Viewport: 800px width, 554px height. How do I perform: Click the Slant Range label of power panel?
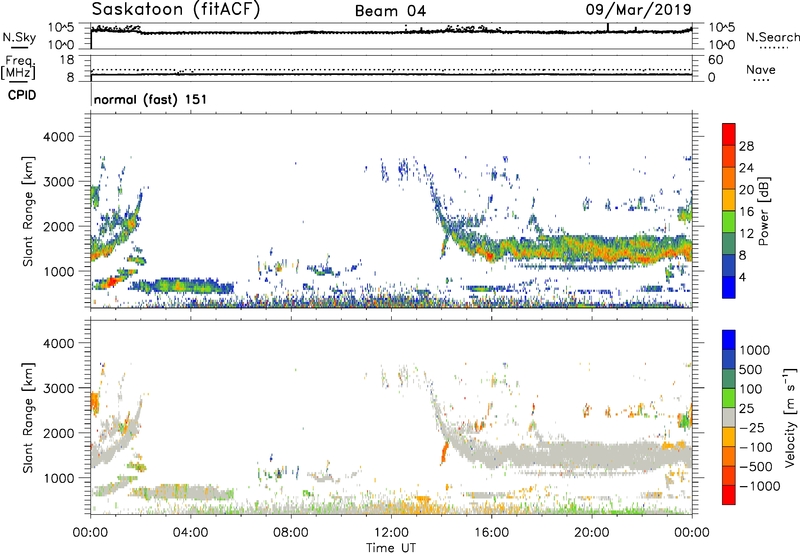(28, 211)
